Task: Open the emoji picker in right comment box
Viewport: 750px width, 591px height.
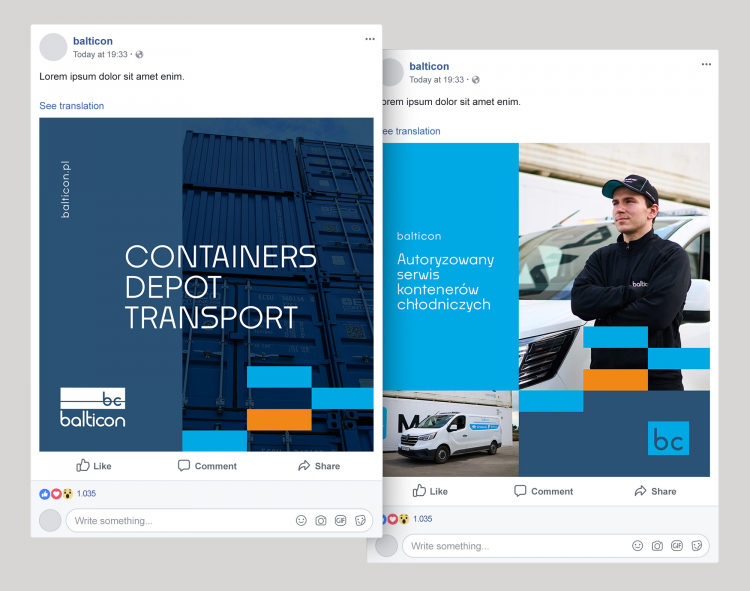Action: pyautogui.click(x=637, y=546)
